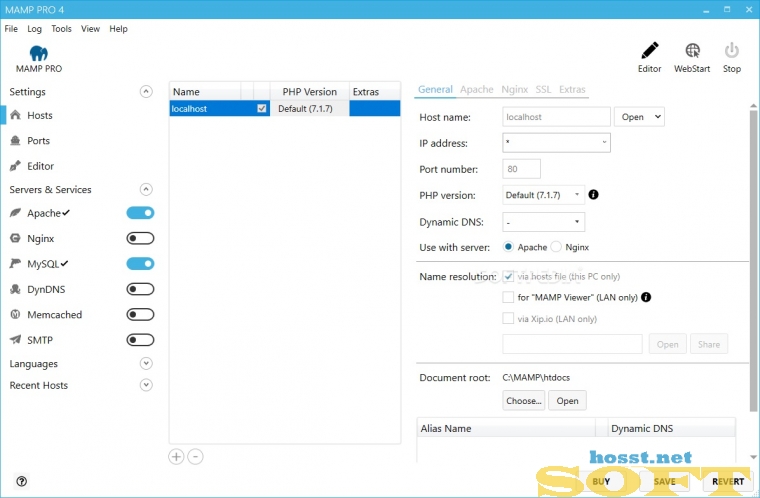Open the Log menu
Image resolution: width=760 pixels, height=498 pixels.
pyautogui.click(x=34, y=29)
